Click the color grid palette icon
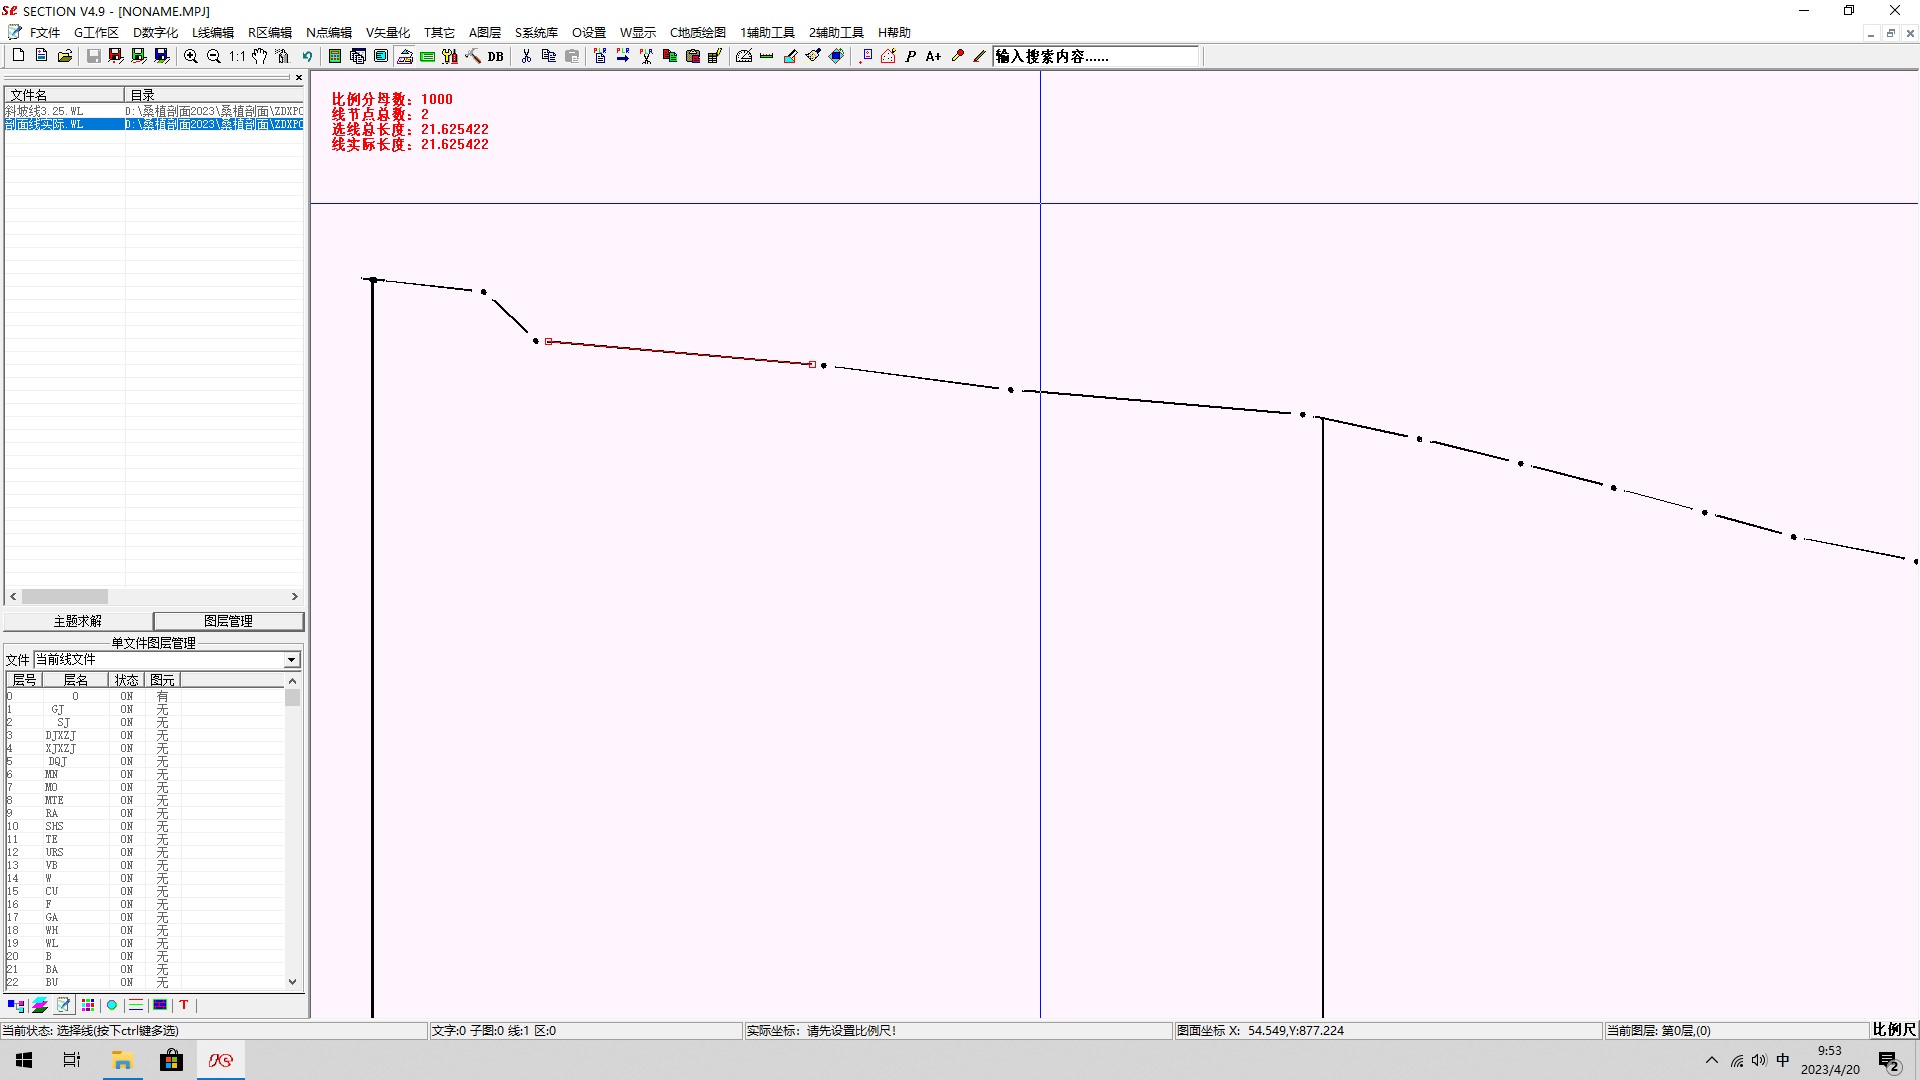Screen dimensions: 1920x1080 (x=88, y=1005)
